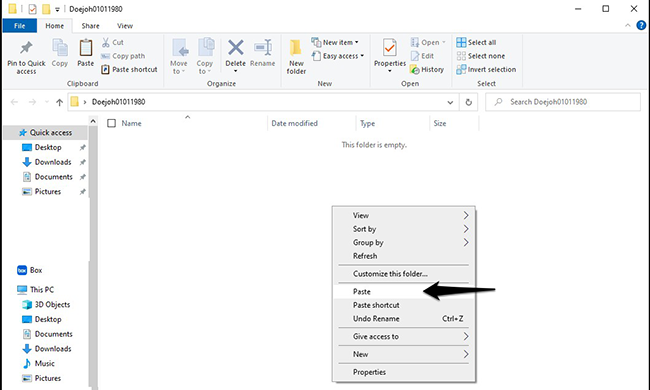
Task: Open the Properties icon in ribbon
Action: pyautogui.click(x=390, y=48)
